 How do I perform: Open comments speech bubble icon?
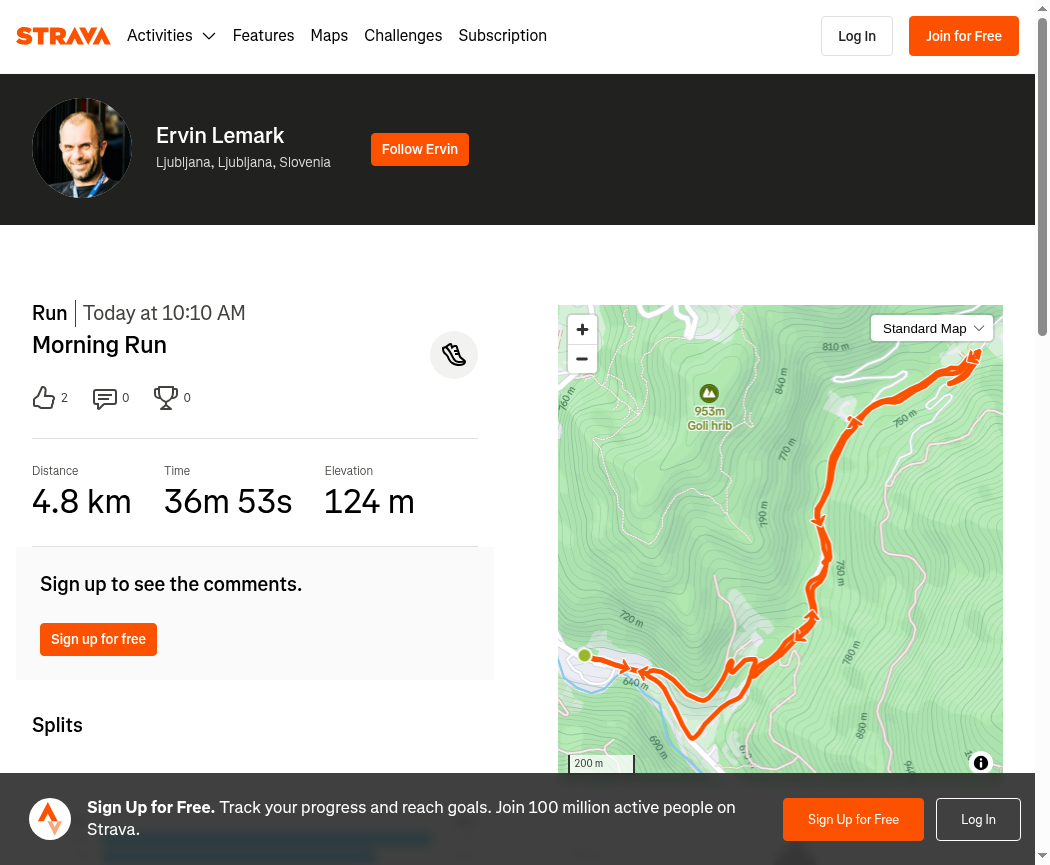[x=104, y=398]
